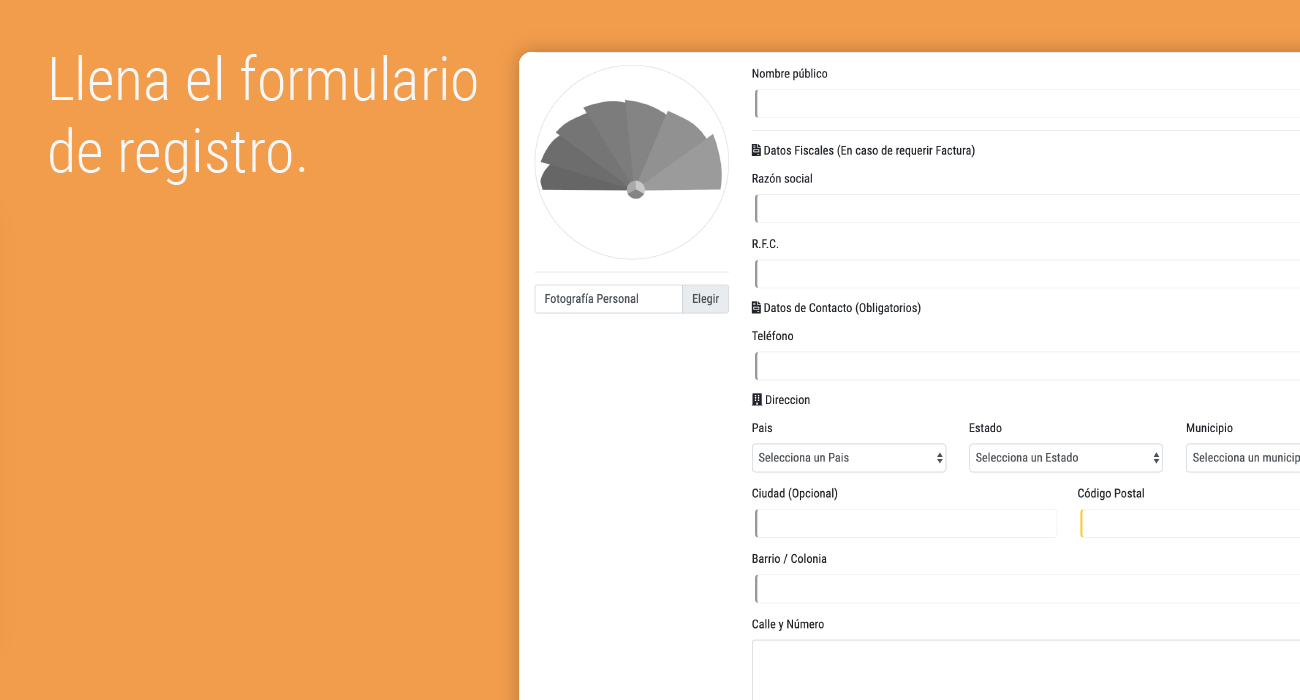Image resolution: width=1300 pixels, height=700 pixels.
Task: Click into the Teléfono field
Action: coord(1027,366)
